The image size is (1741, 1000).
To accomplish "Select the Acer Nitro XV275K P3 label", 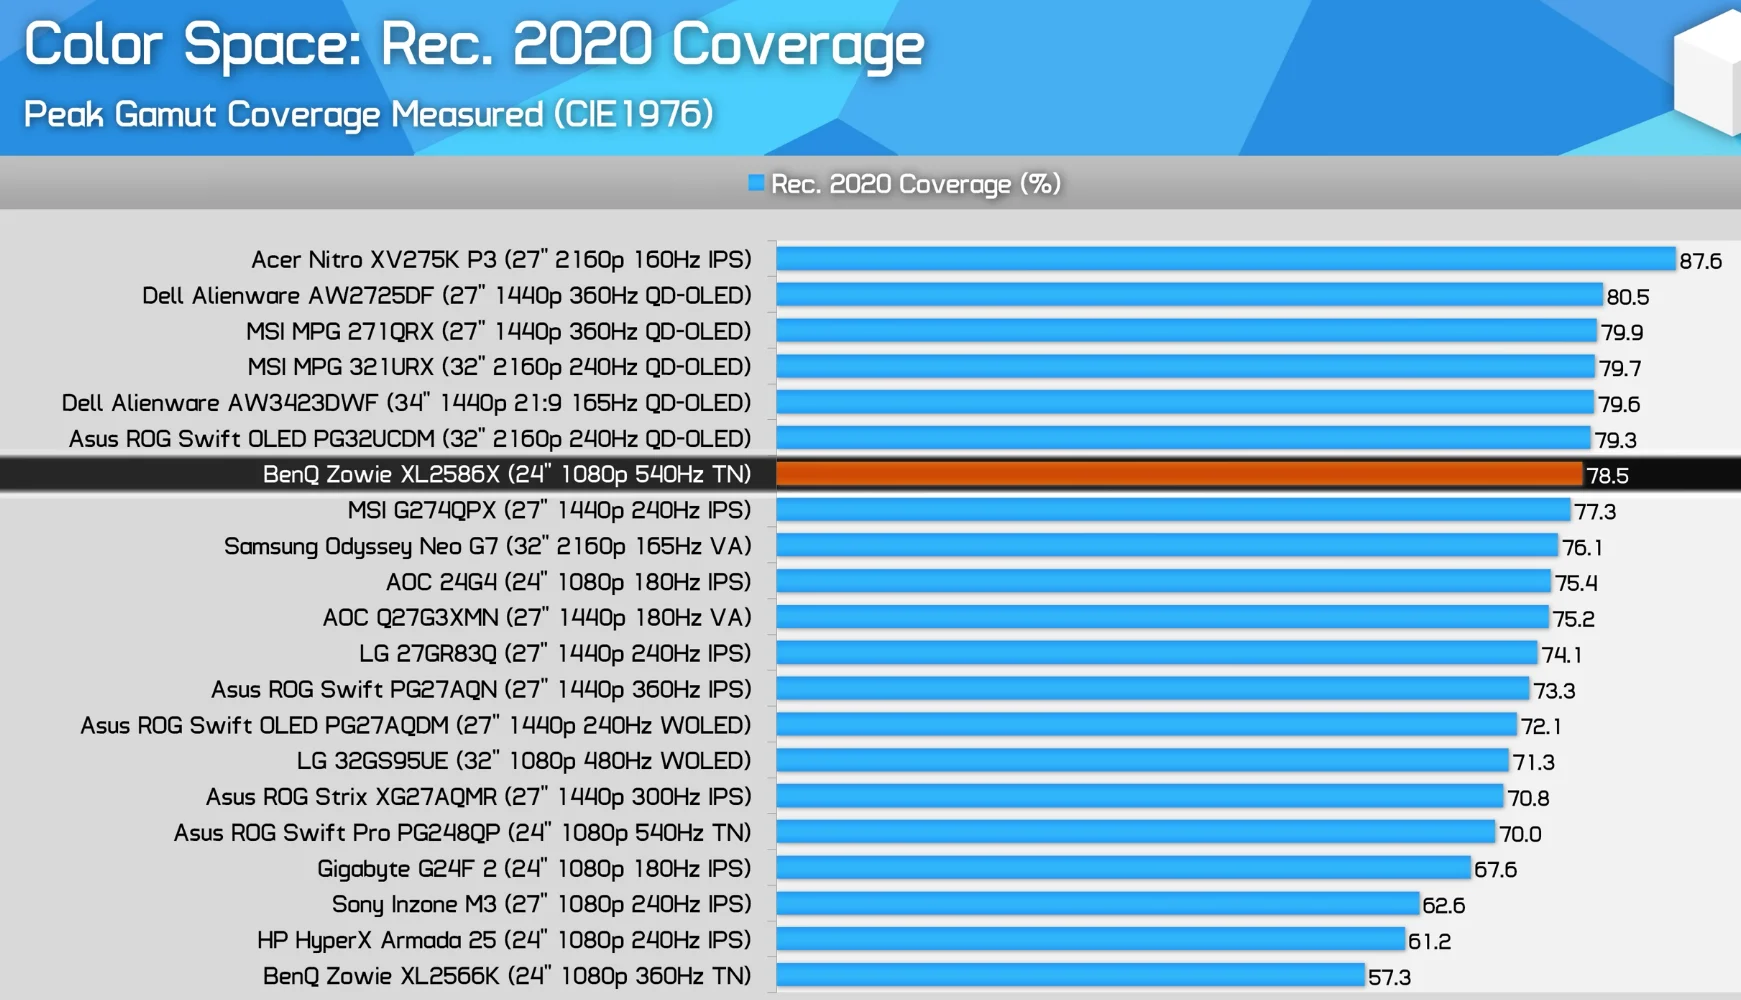I will tap(501, 260).
